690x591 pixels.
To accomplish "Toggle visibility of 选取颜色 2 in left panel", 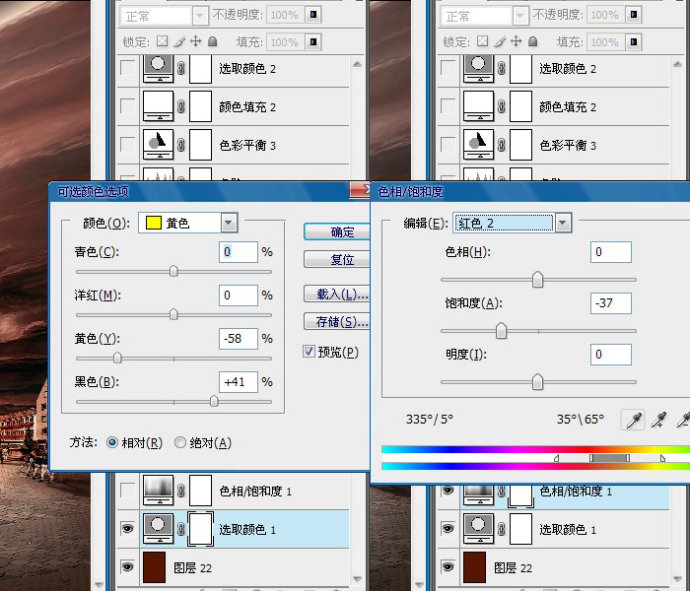I will pyautogui.click(x=128, y=68).
